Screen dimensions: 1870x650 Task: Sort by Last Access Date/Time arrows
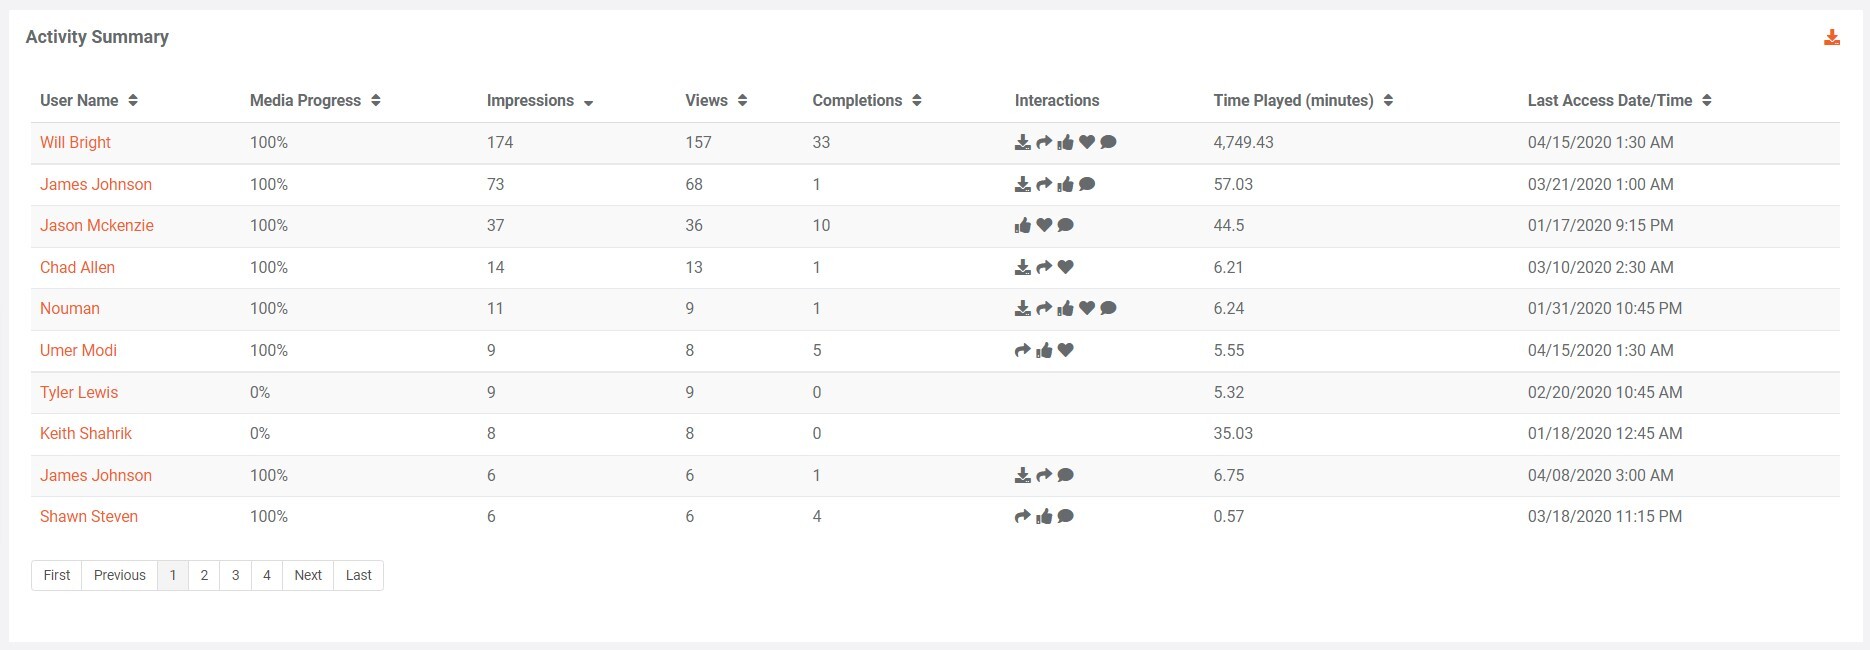tap(1706, 101)
